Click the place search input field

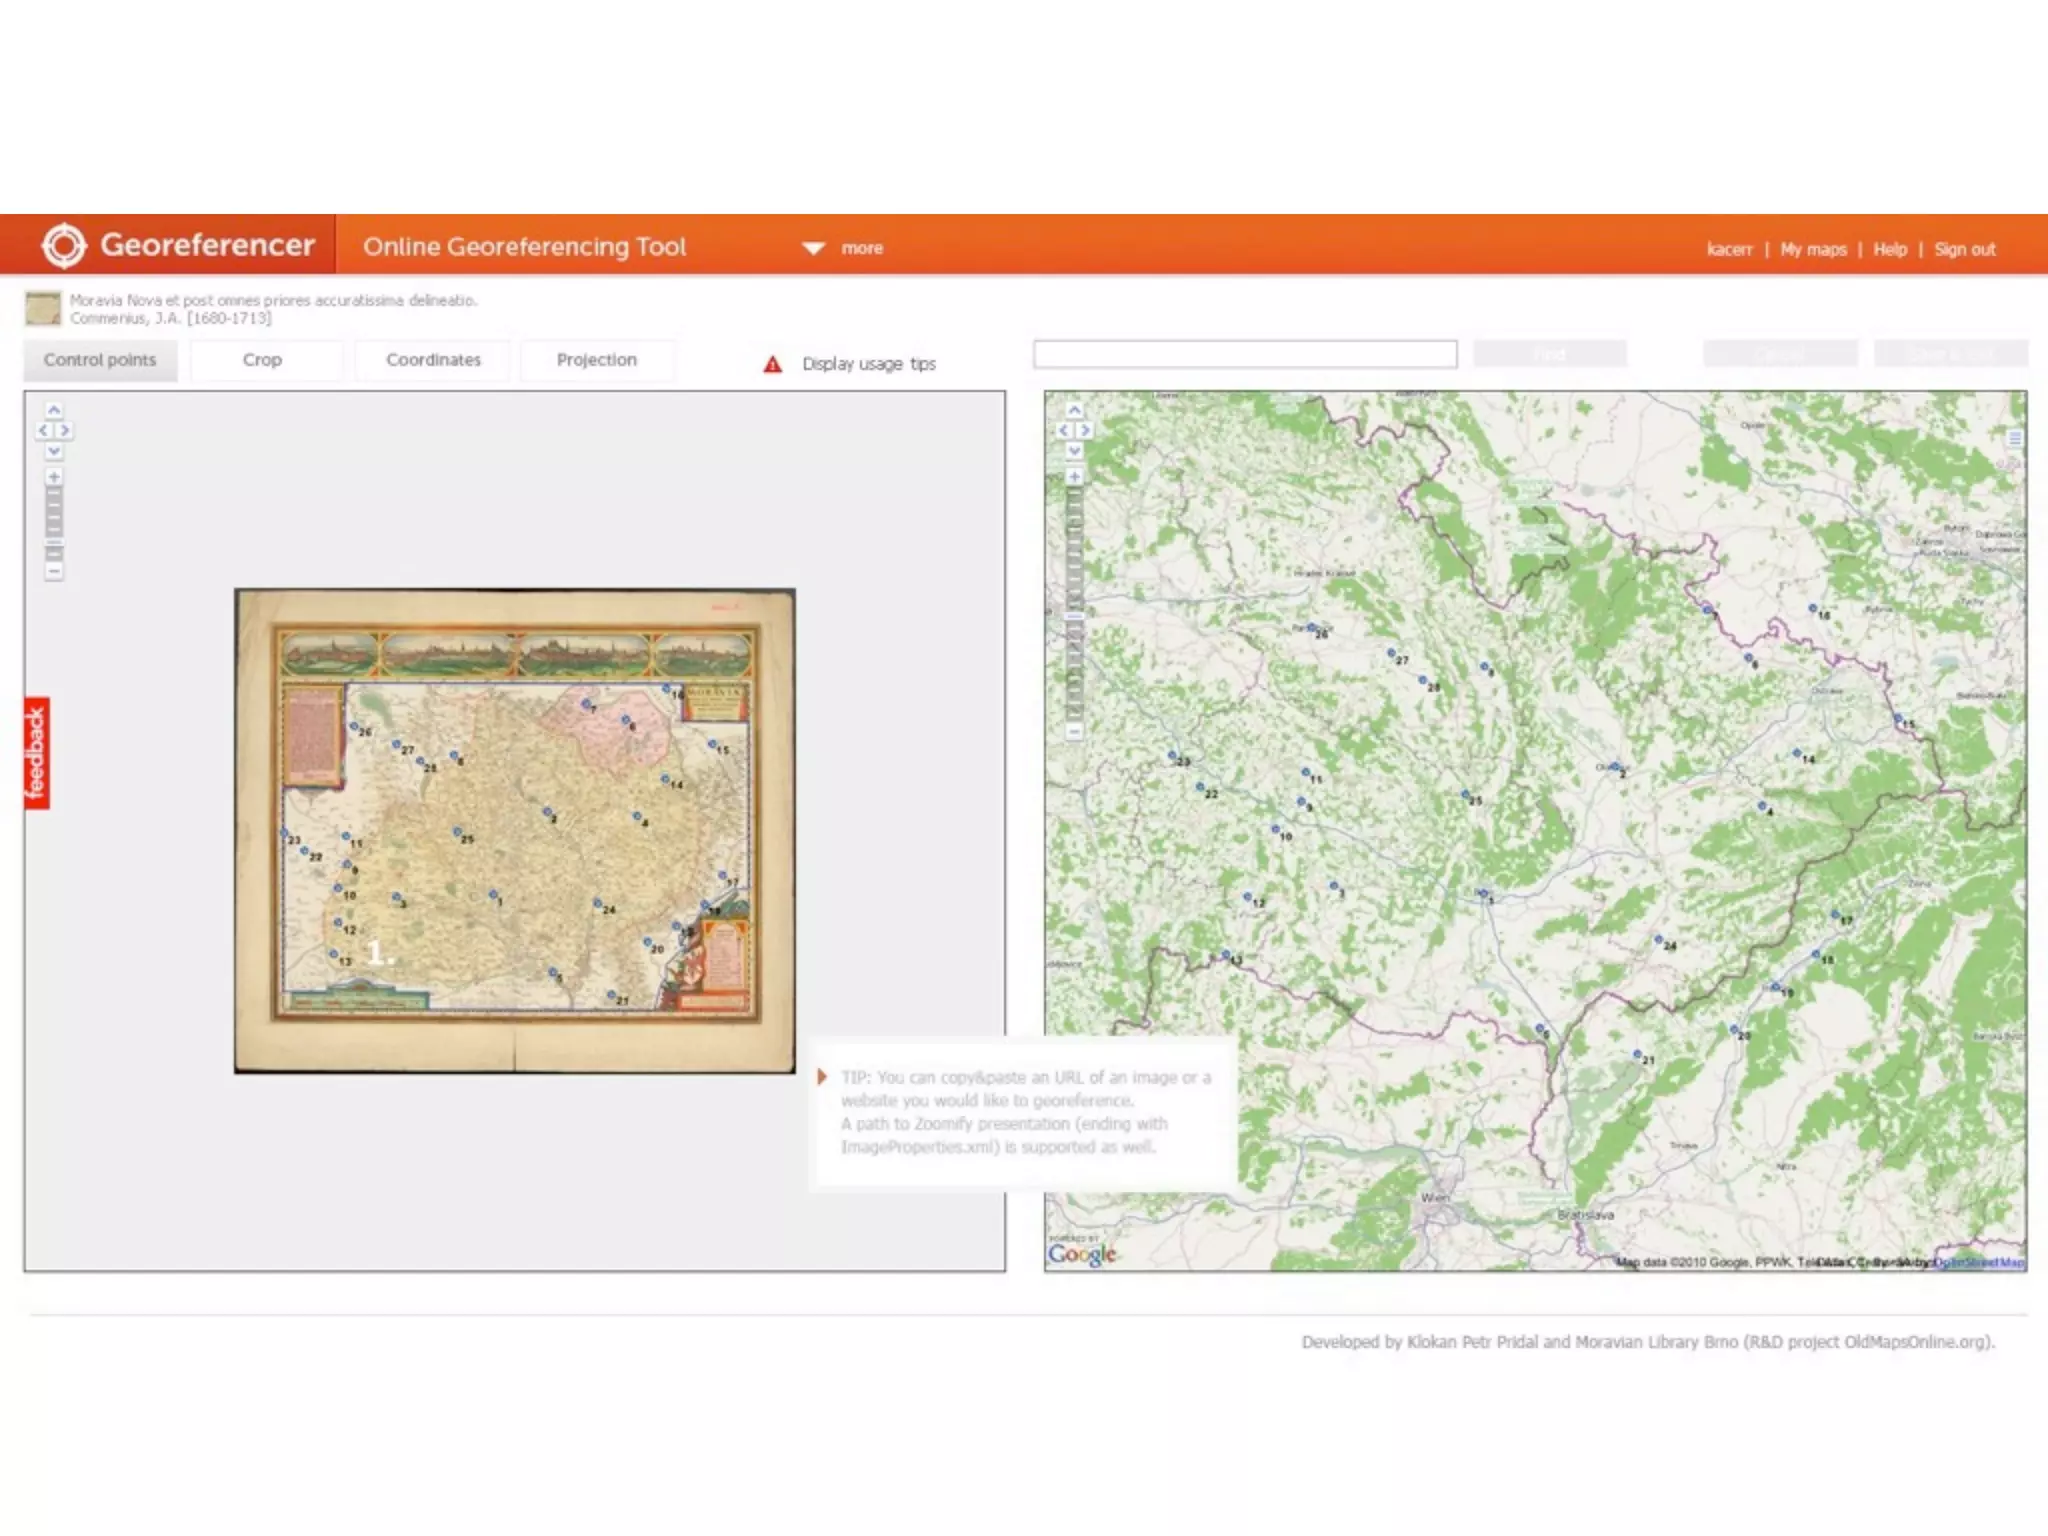(1244, 354)
